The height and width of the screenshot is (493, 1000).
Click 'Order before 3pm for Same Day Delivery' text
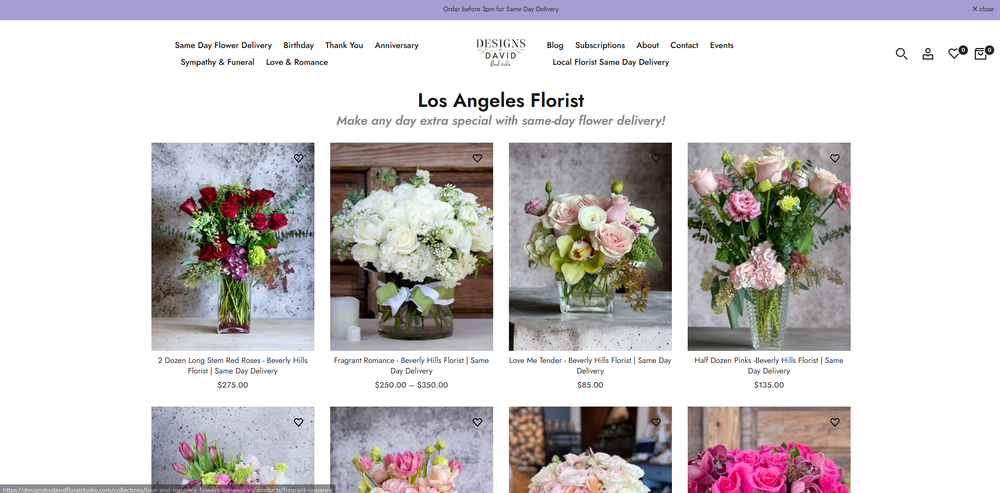501,9
